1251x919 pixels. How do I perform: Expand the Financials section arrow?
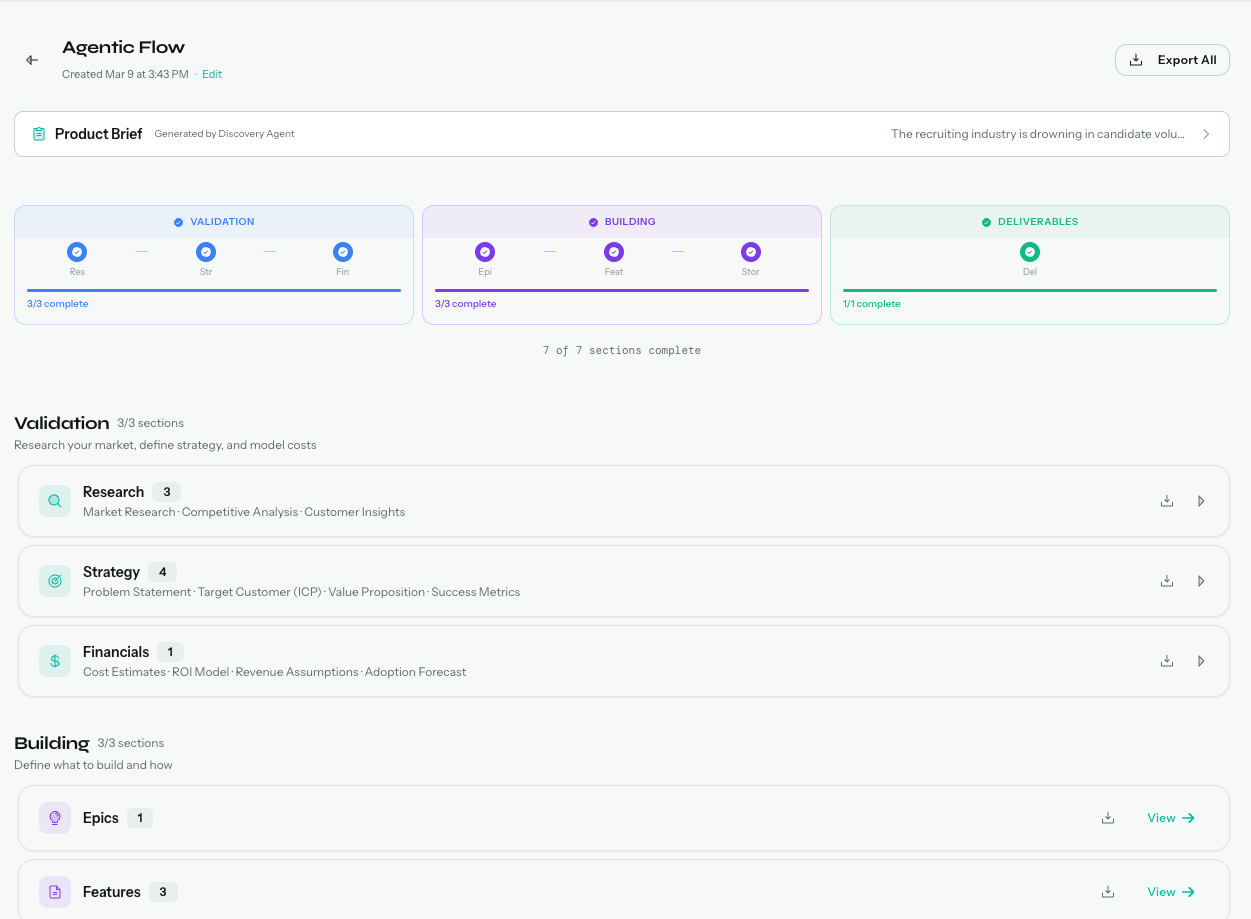pos(1201,660)
